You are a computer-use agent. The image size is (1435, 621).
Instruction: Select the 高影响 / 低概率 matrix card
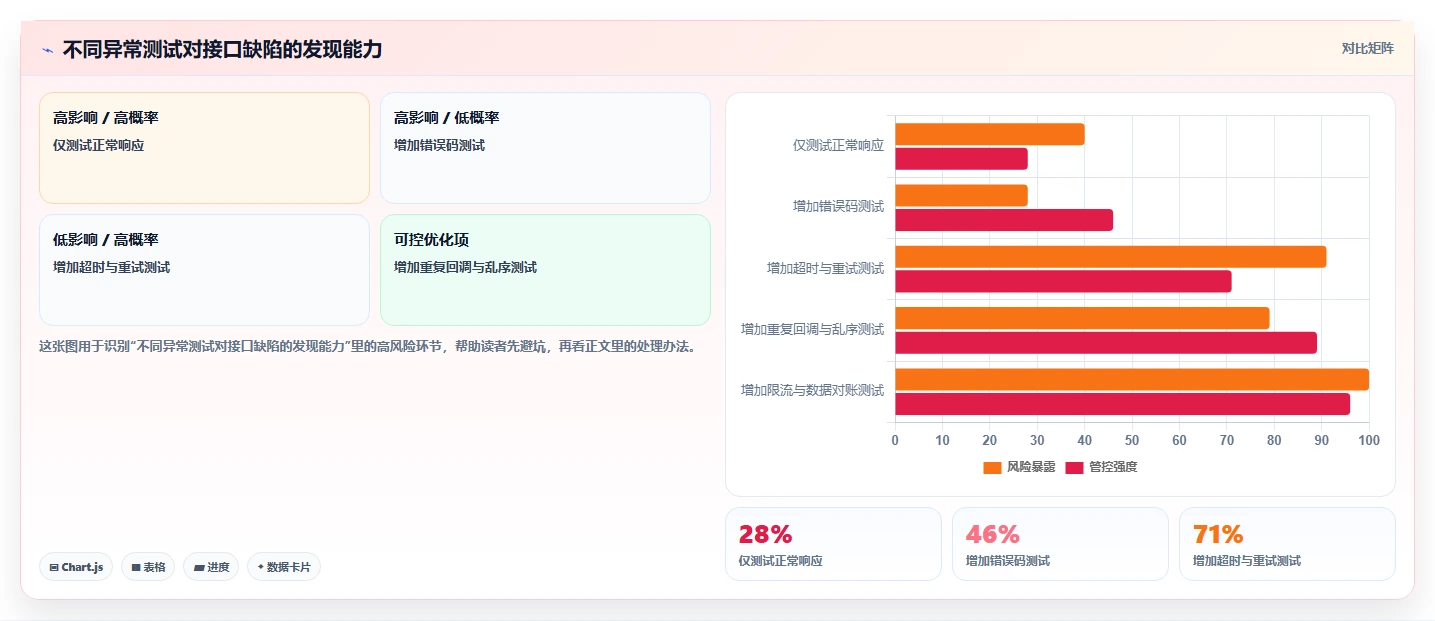(545, 148)
